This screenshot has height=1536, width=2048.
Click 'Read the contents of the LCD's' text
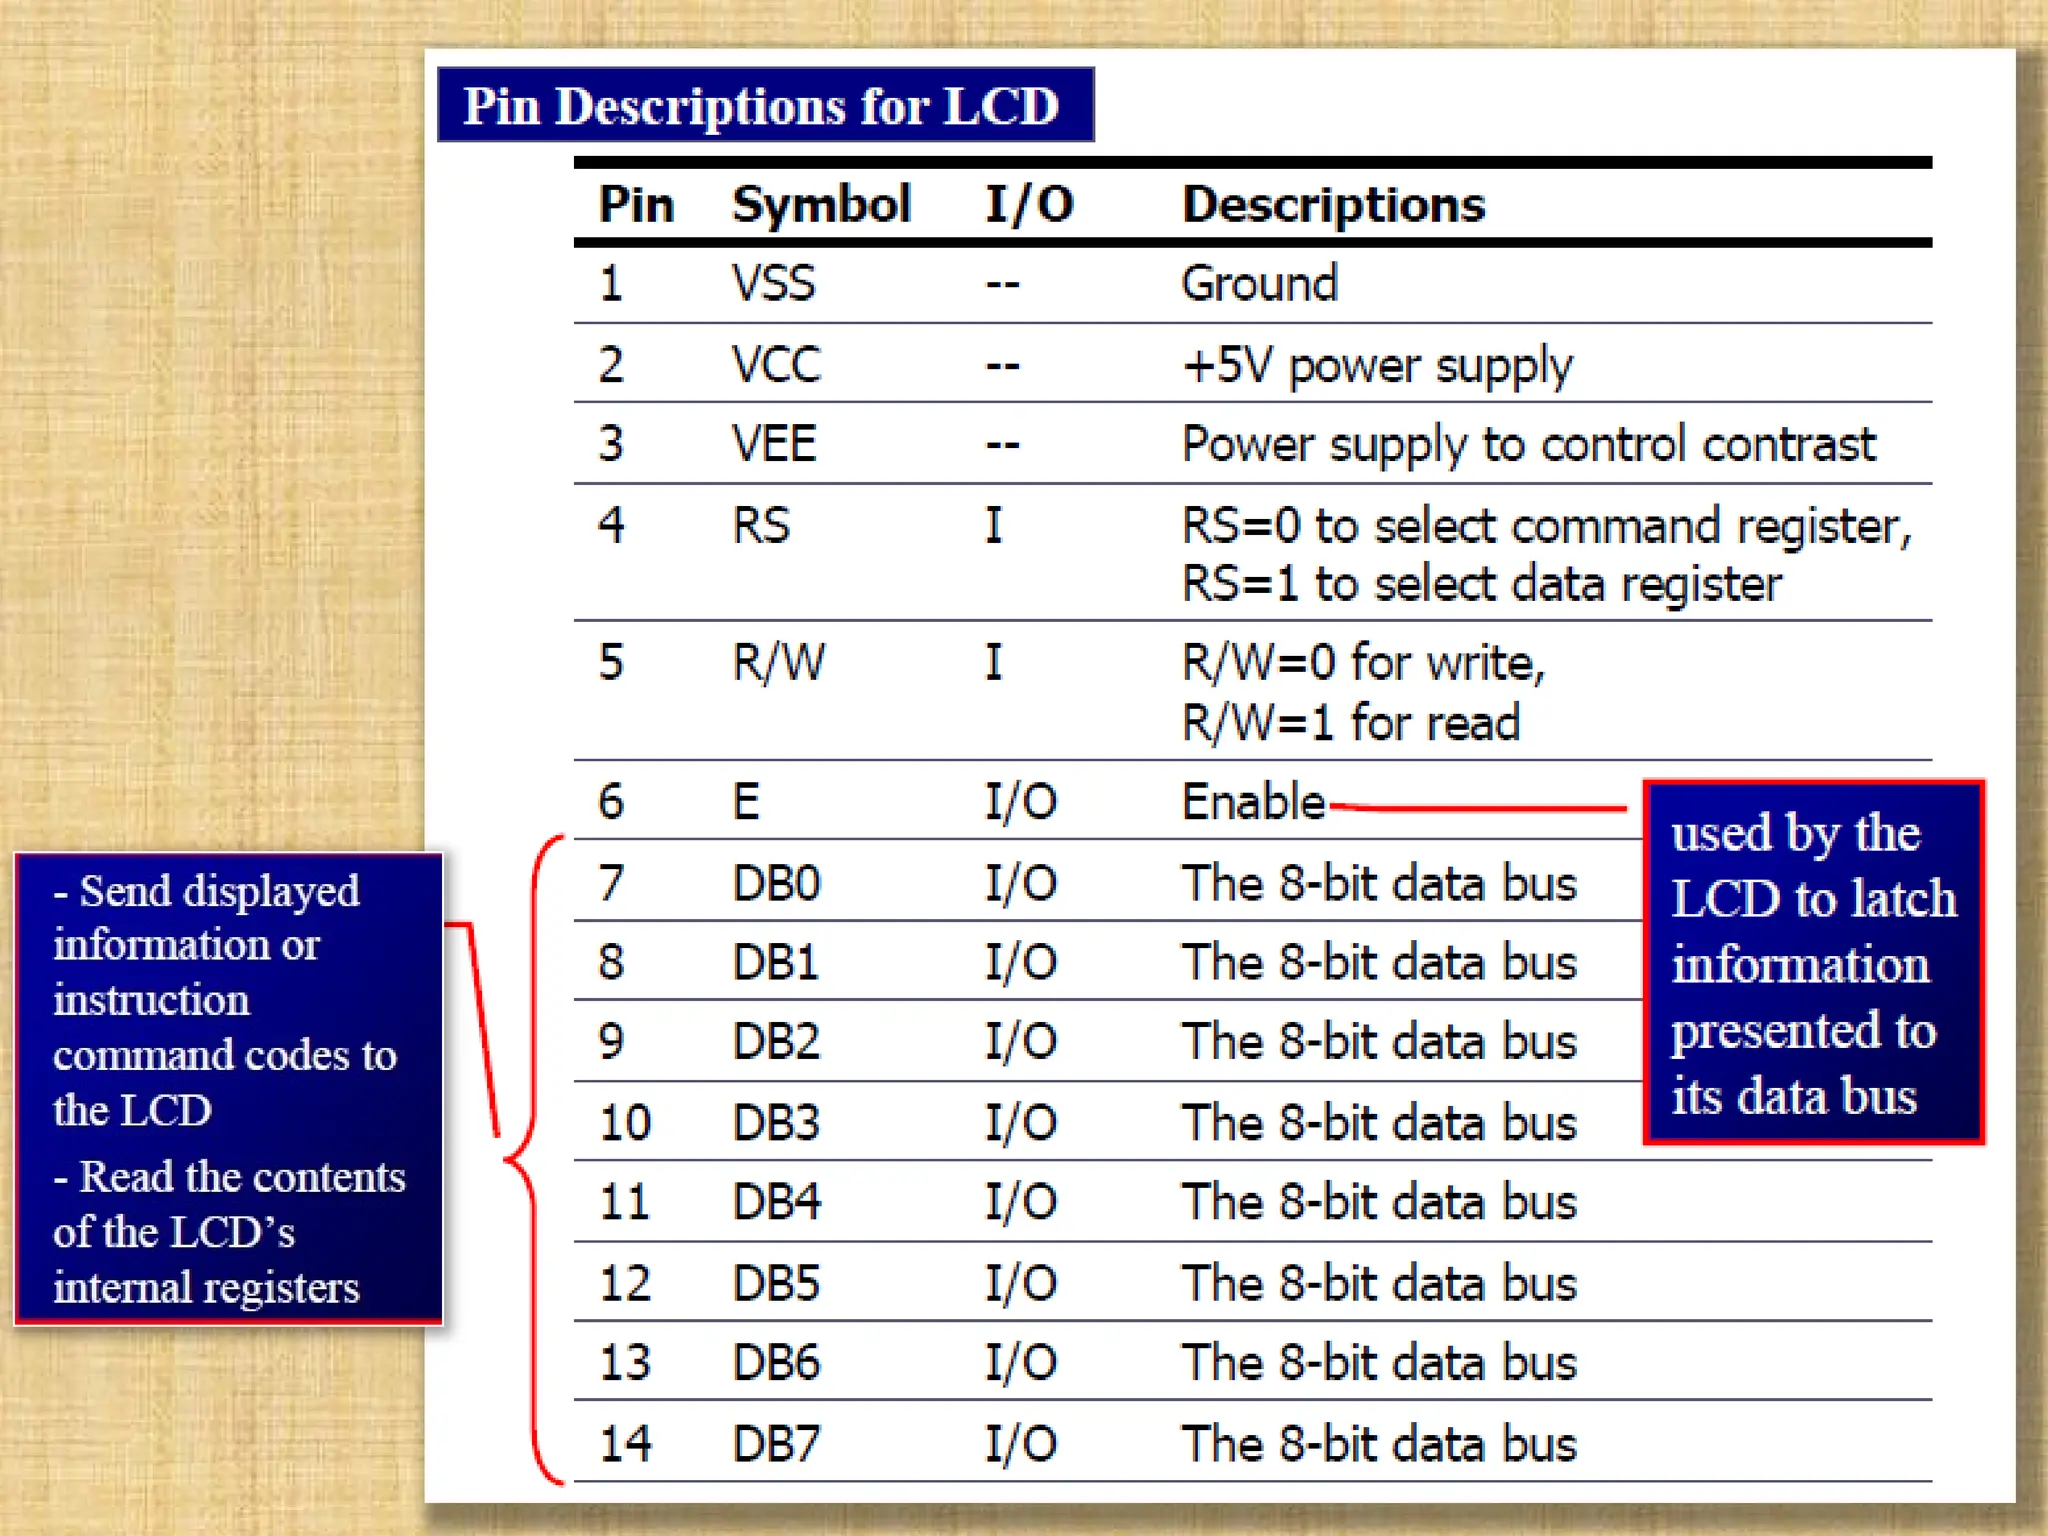tap(229, 1204)
